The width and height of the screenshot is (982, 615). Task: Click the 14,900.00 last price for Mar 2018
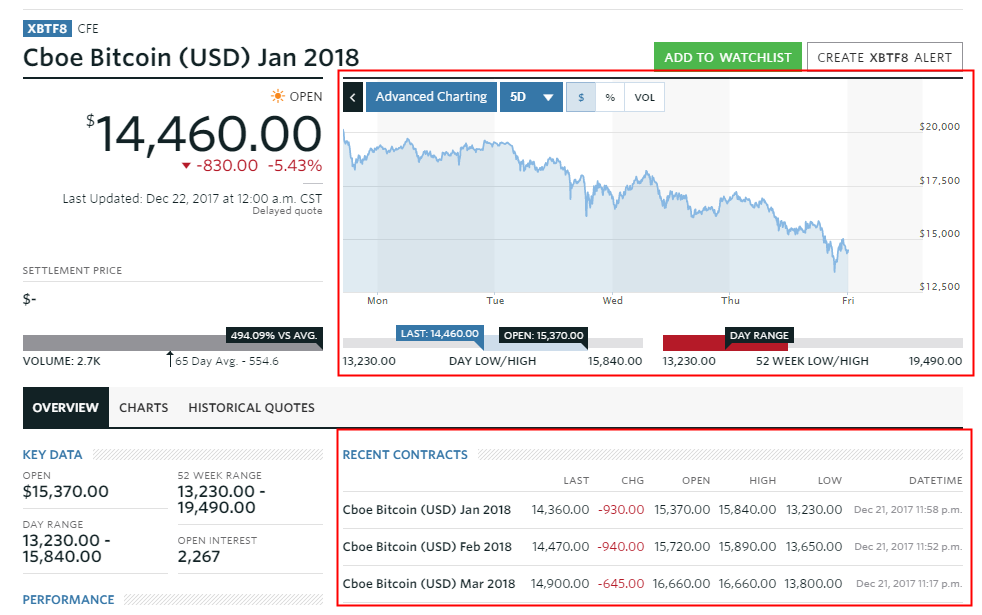pos(560,584)
